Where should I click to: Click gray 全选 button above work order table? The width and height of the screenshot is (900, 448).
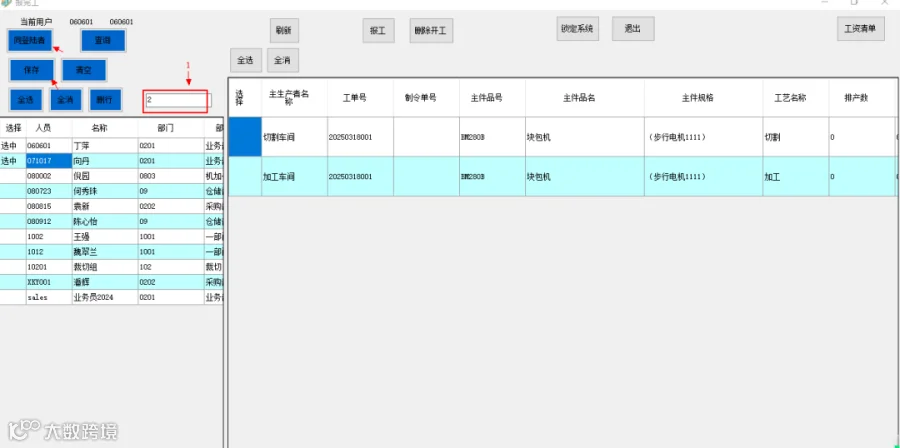tap(246, 60)
